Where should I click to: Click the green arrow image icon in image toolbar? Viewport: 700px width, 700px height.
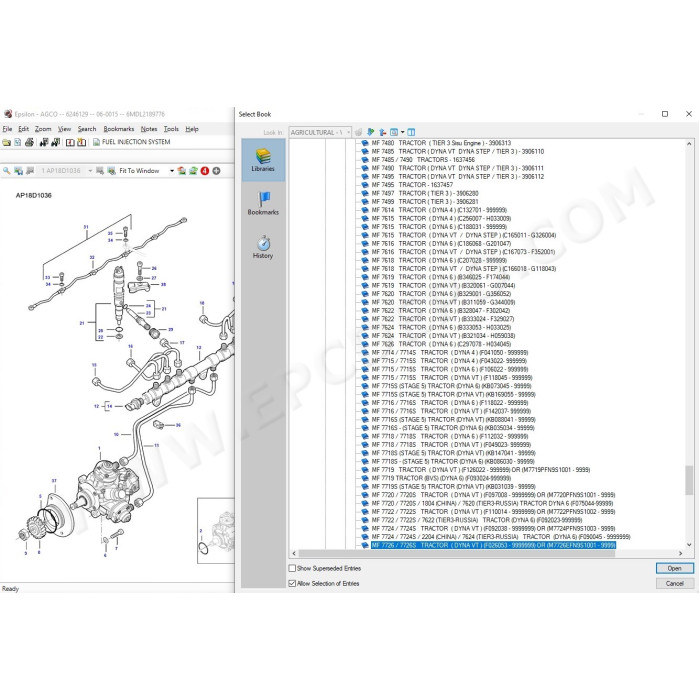[193, 171]
